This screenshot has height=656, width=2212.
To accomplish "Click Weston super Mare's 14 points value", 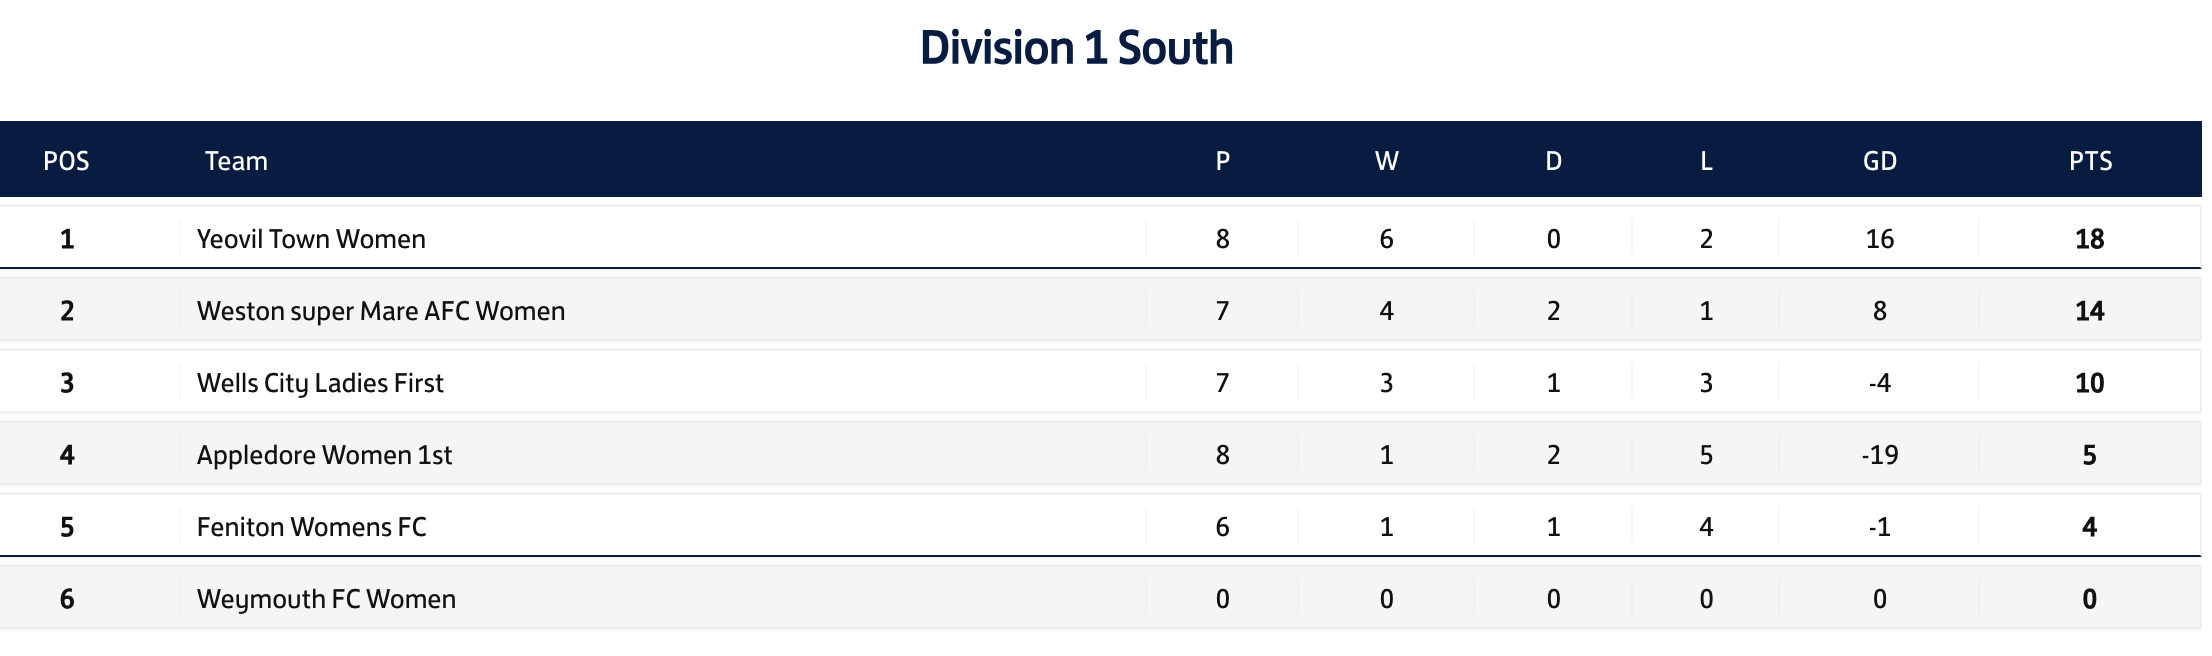I will (2089, 311).
